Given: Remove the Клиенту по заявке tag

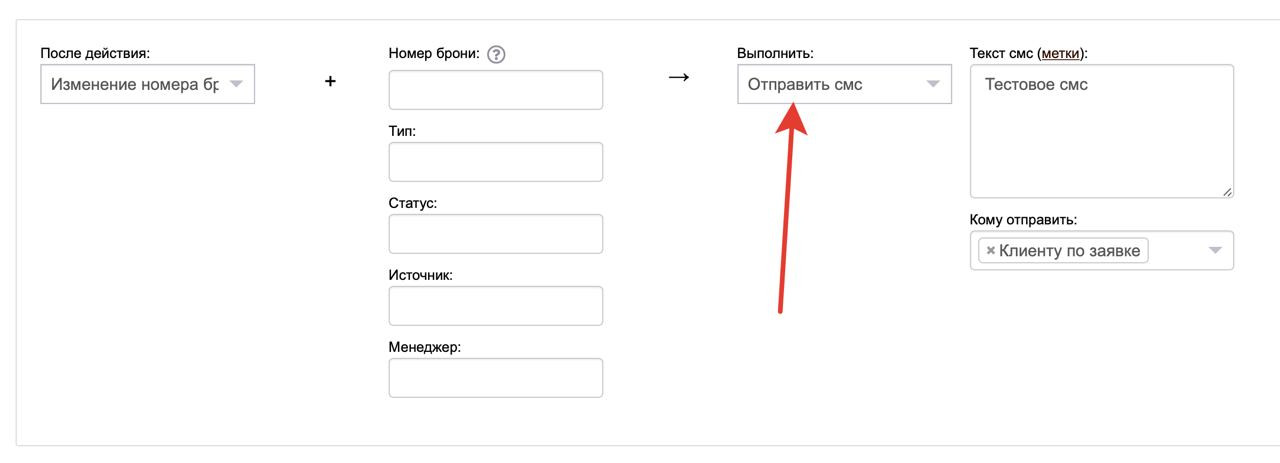Looking at the screenshot, I should pyautogui.click(x=991, y=251).
